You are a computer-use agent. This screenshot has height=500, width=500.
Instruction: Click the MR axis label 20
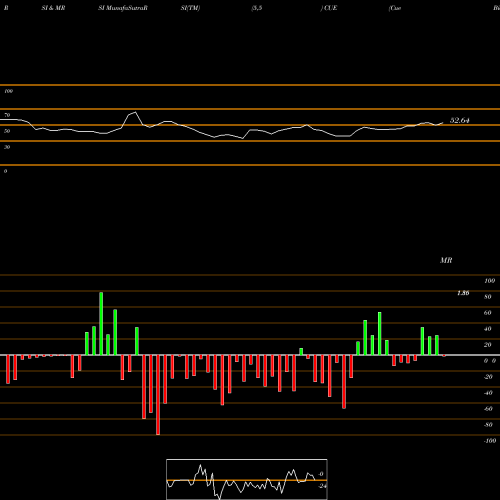488,345
